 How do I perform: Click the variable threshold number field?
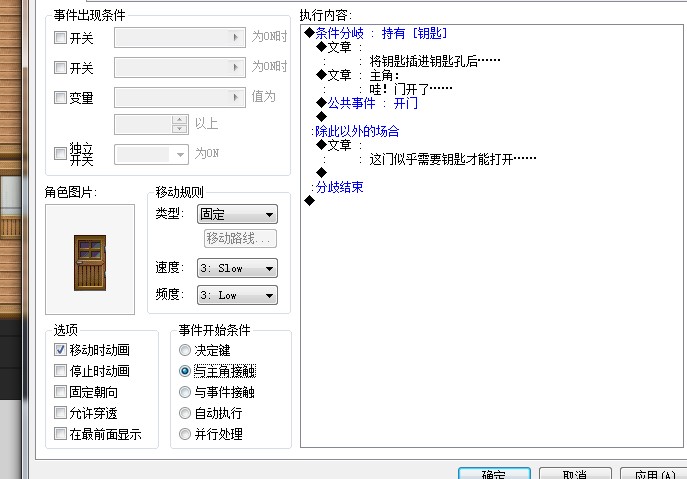[143, 124]
